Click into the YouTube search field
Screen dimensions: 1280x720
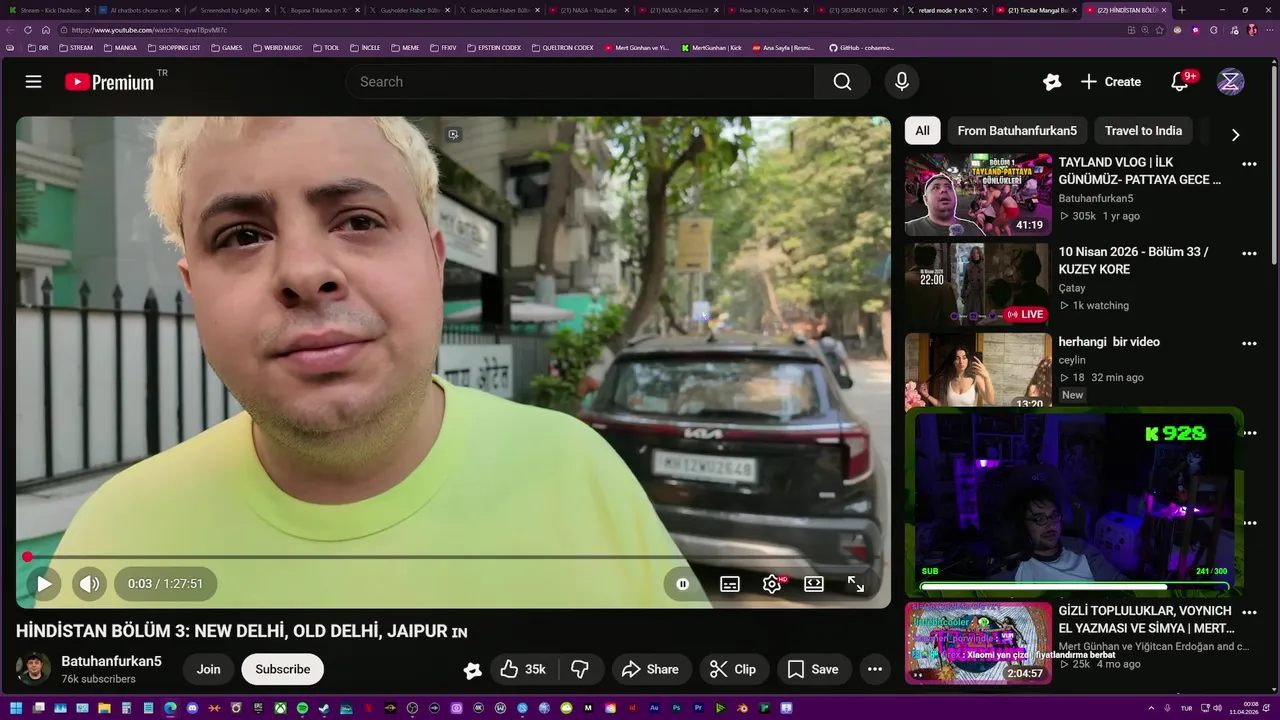point(580,82)
